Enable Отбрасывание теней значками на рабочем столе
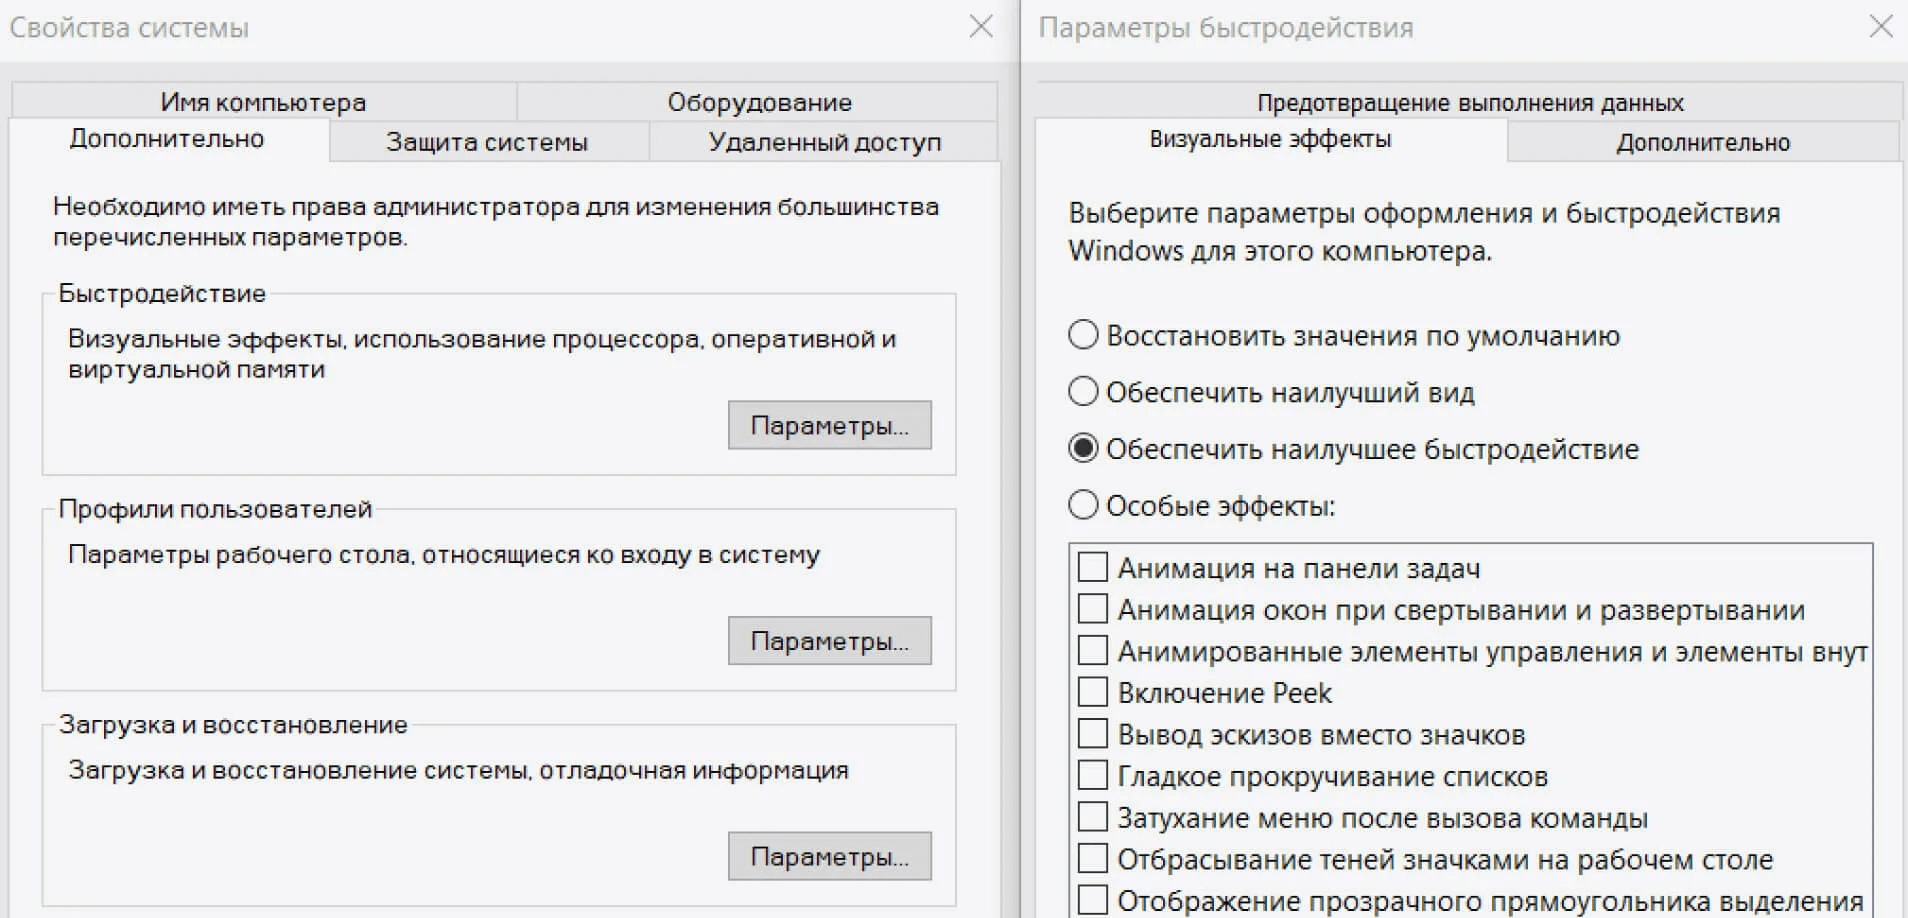 (x=1093, y=859)
